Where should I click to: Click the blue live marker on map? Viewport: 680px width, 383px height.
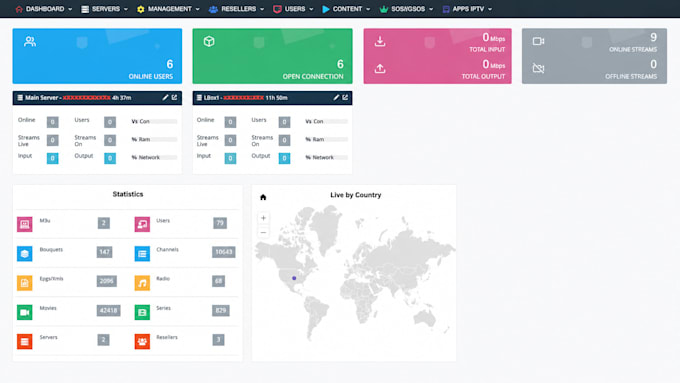pyautogui.click(x=294, y=278)
